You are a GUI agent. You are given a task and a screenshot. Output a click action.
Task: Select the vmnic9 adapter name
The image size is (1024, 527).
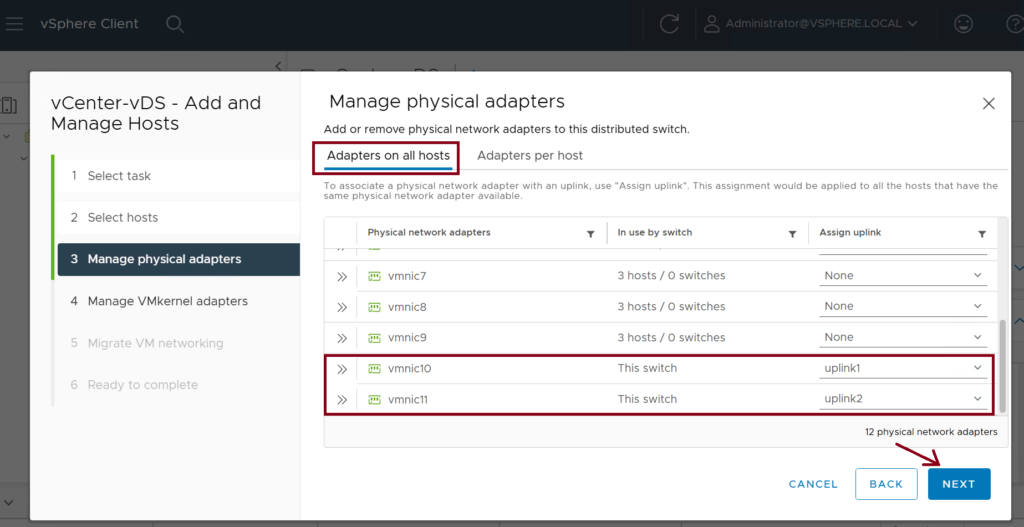tap(407, 338)
